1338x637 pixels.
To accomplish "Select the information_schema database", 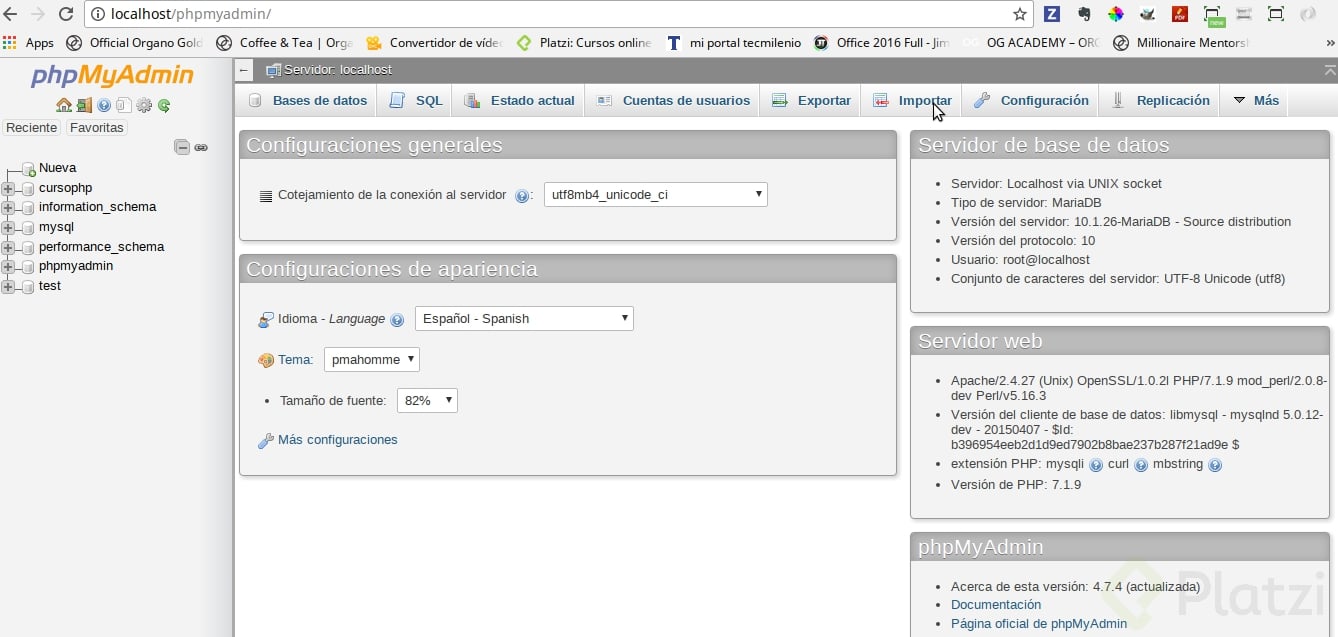I will tap(97, 207).
